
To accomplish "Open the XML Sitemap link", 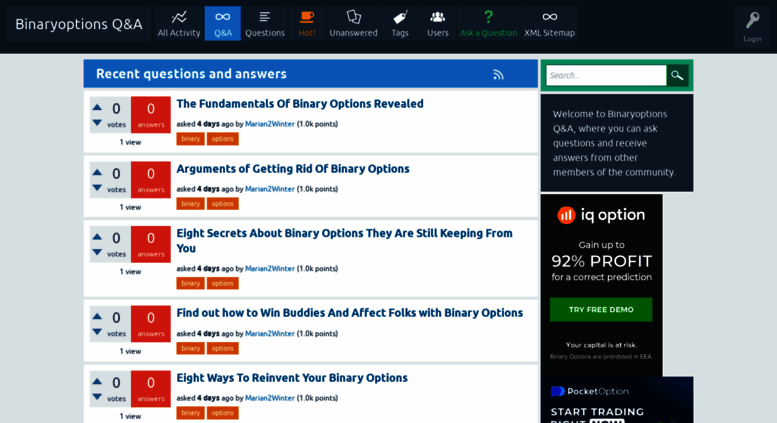I will pos(549,23).
